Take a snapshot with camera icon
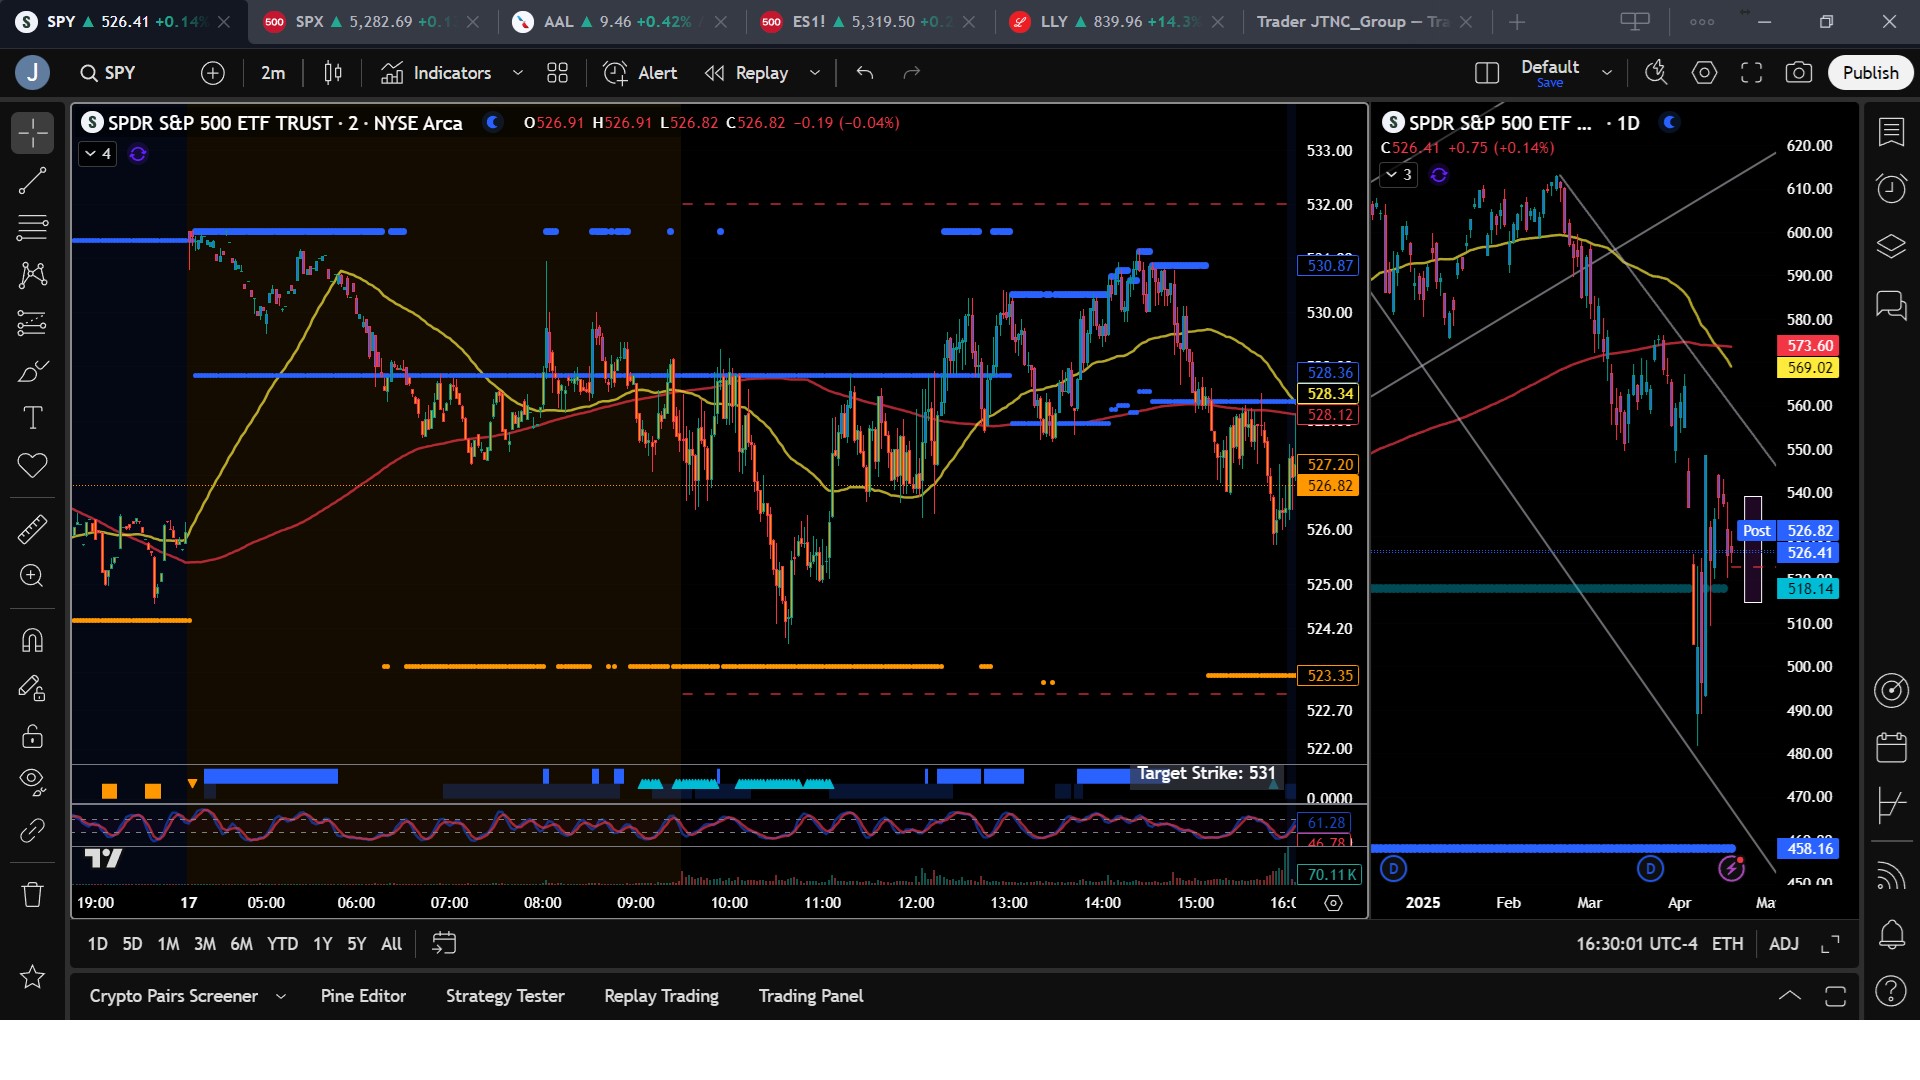The width and height of the screenshot is (1920, 1080). (x=1799, y=73)
